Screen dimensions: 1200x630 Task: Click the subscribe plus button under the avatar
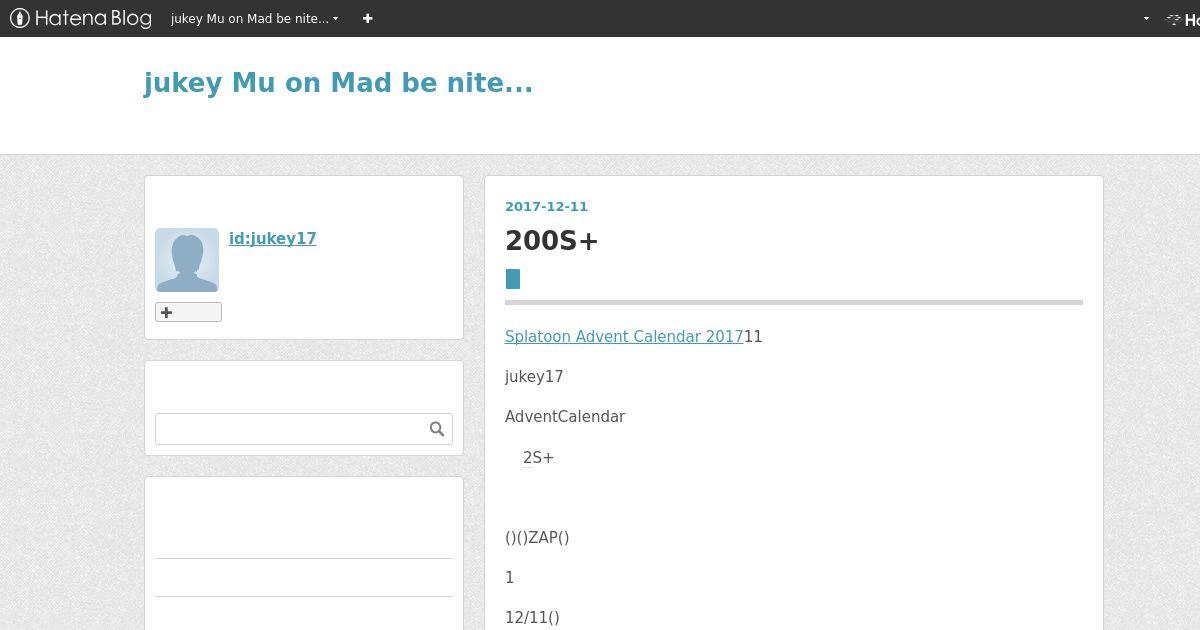(x=188, y=312)
